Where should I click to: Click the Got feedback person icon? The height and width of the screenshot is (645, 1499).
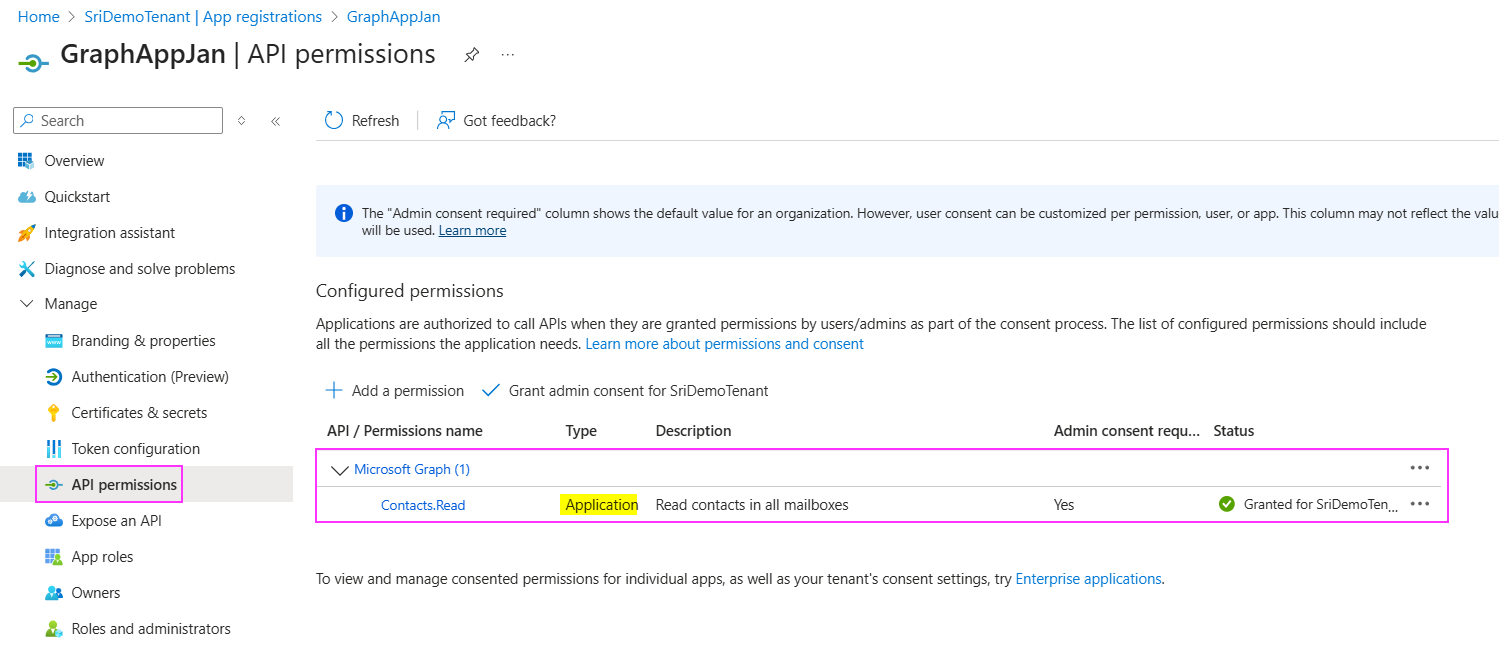tap(446, 120)
